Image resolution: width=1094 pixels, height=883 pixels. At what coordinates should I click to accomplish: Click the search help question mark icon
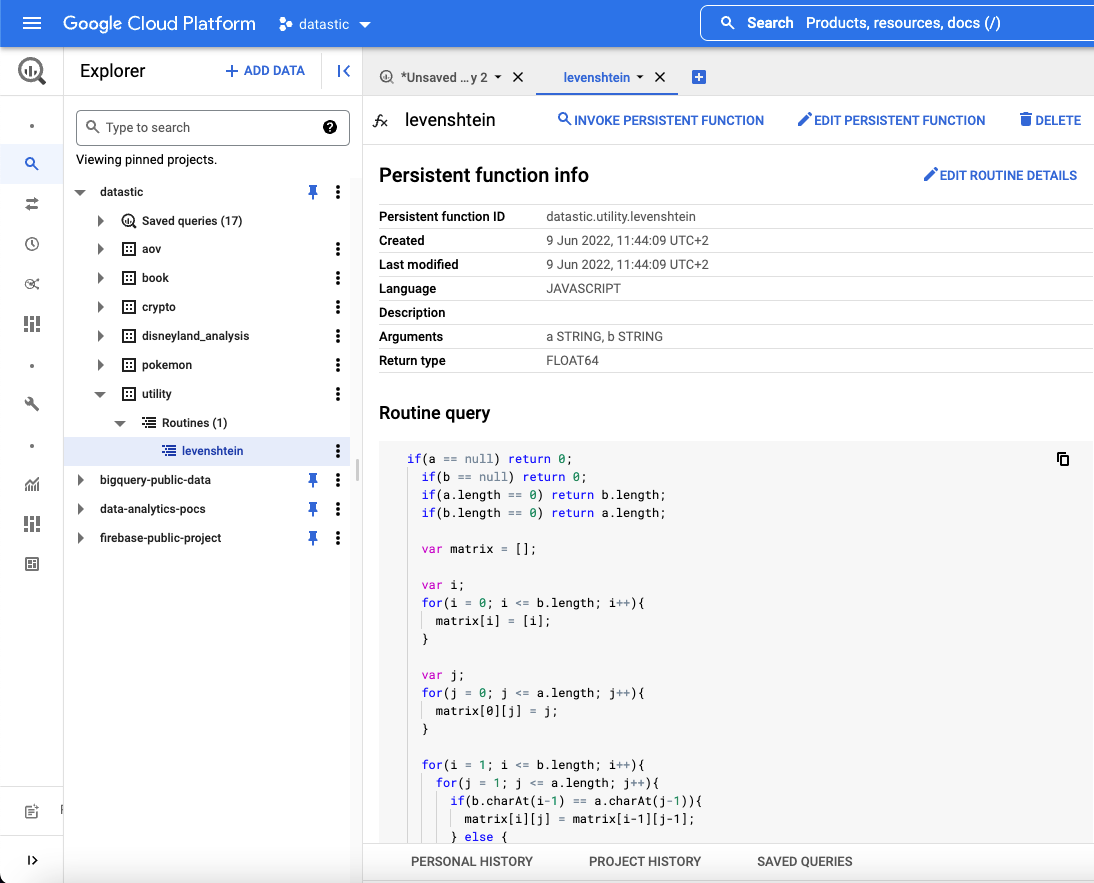330,127
